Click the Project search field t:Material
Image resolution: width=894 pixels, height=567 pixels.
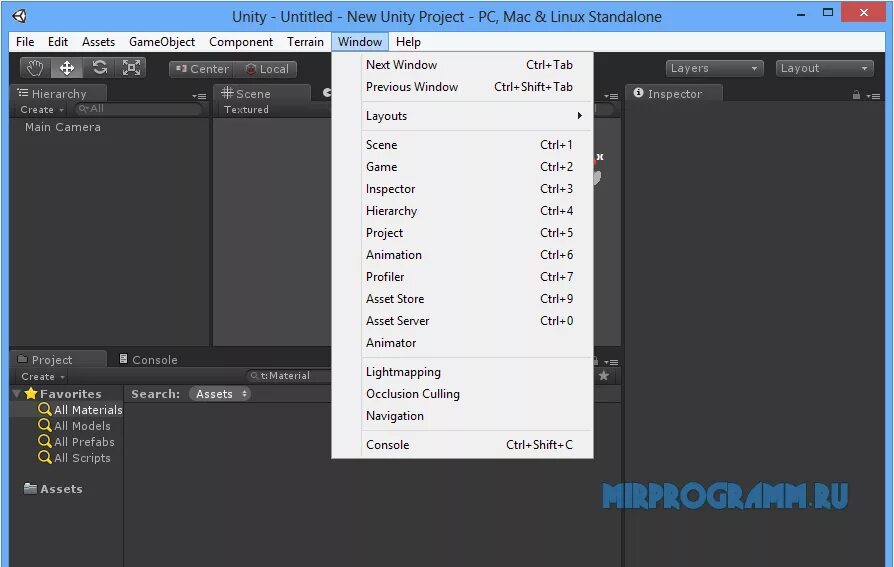point(289,376)
